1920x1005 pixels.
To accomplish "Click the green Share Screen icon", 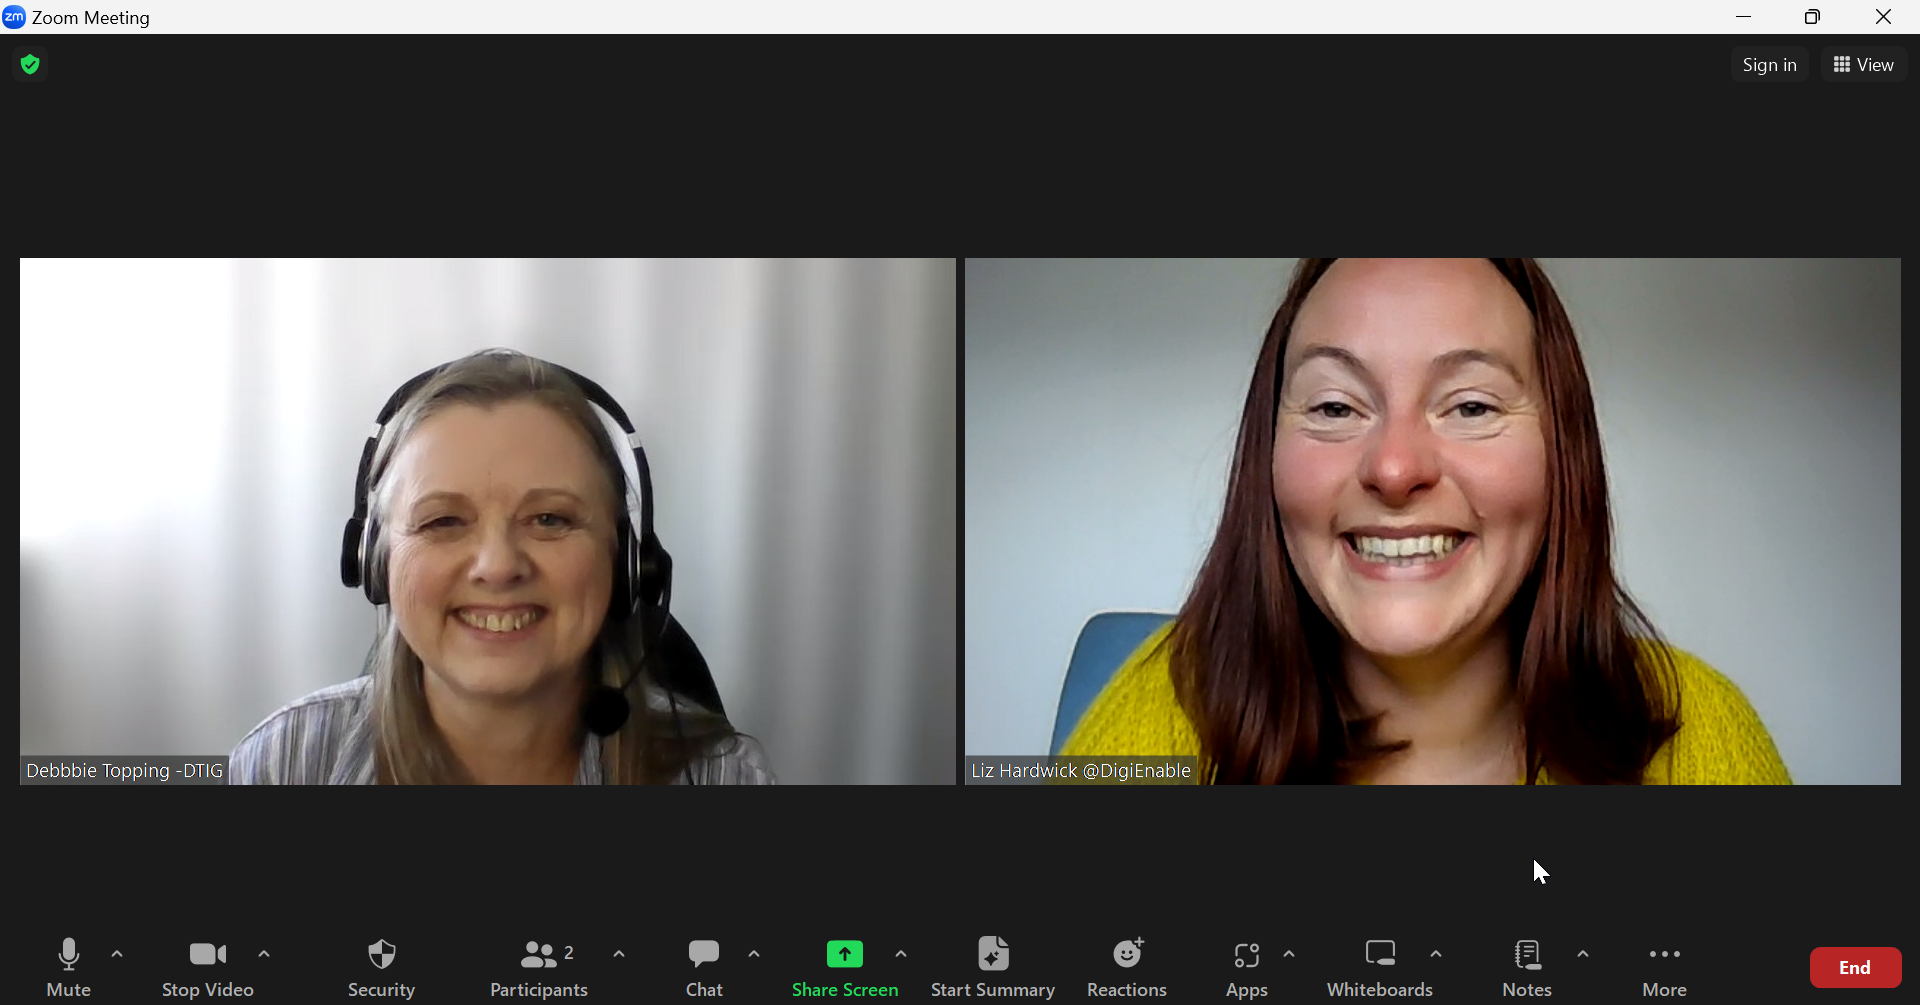I will pyautogui.click(x=844, y=955).
